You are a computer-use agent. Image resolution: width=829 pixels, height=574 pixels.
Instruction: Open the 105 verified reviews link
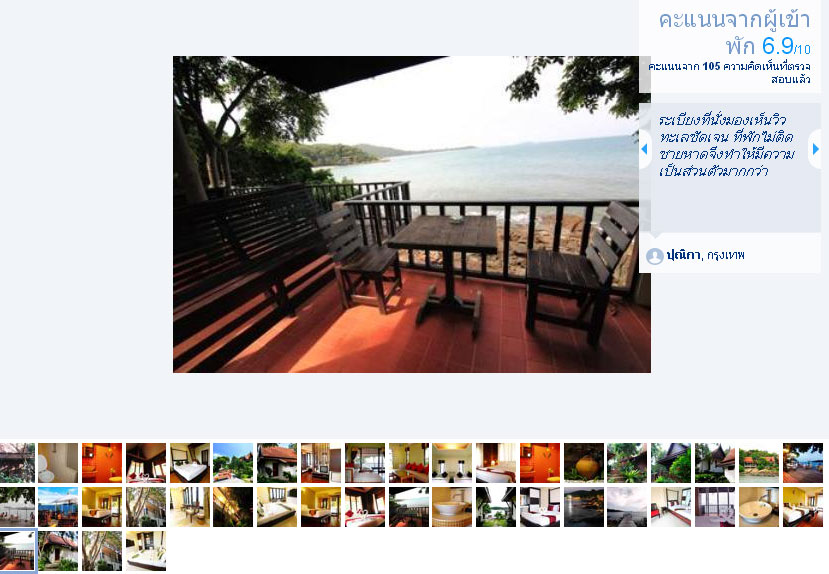(x=729, y=72)
